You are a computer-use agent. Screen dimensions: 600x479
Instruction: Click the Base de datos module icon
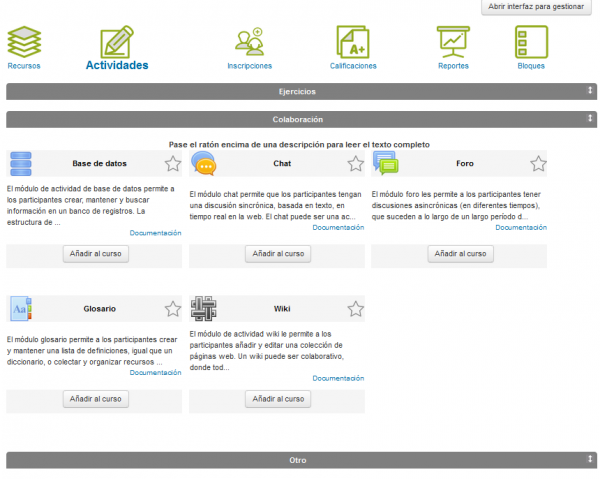tap(20, 163)
